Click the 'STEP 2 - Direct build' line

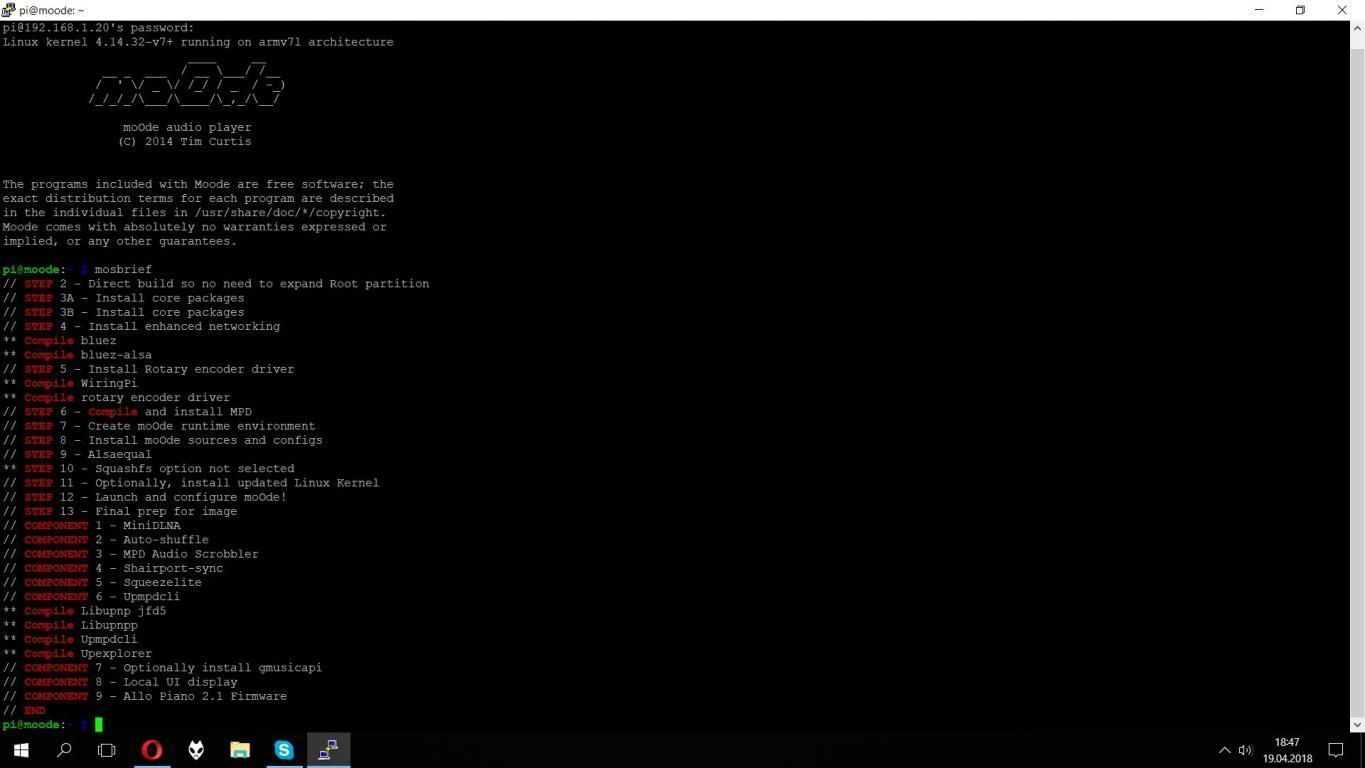click(216, 284)
